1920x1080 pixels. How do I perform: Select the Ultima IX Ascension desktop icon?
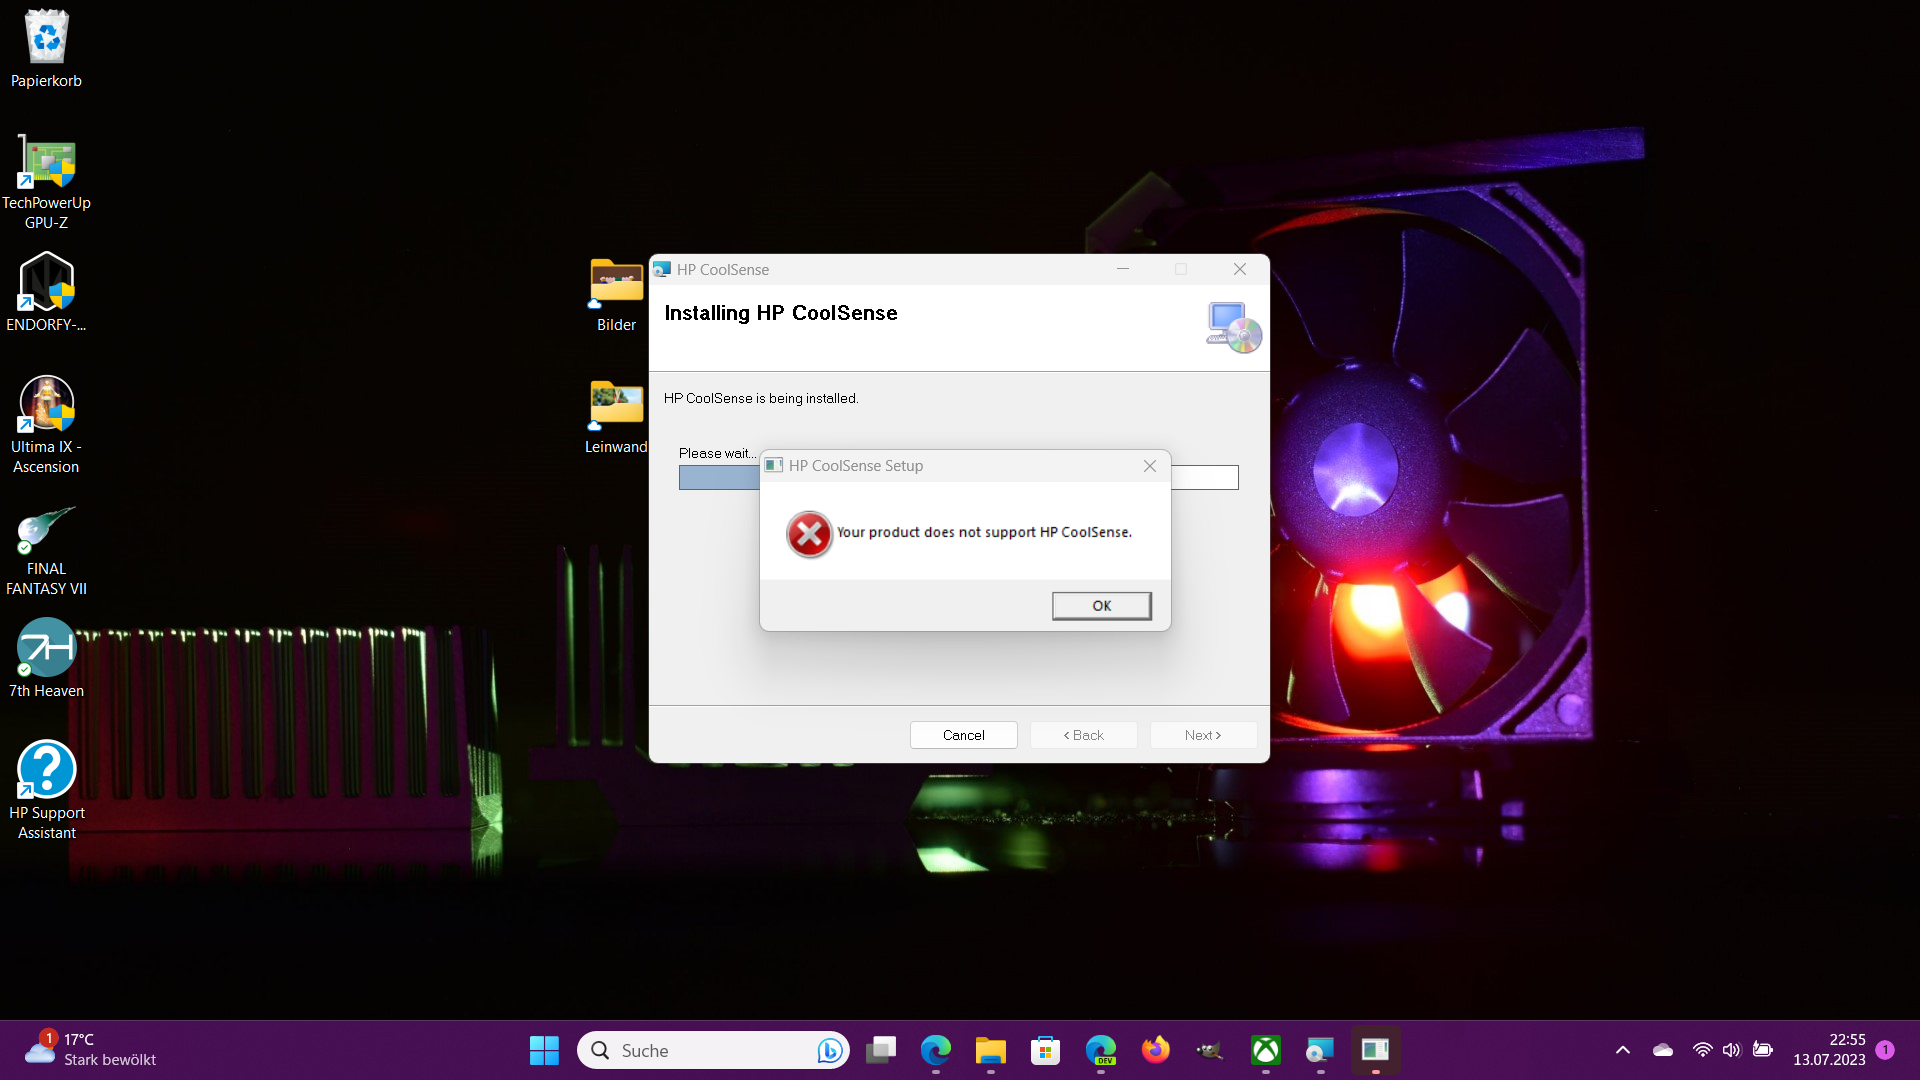tap(46, 405)
